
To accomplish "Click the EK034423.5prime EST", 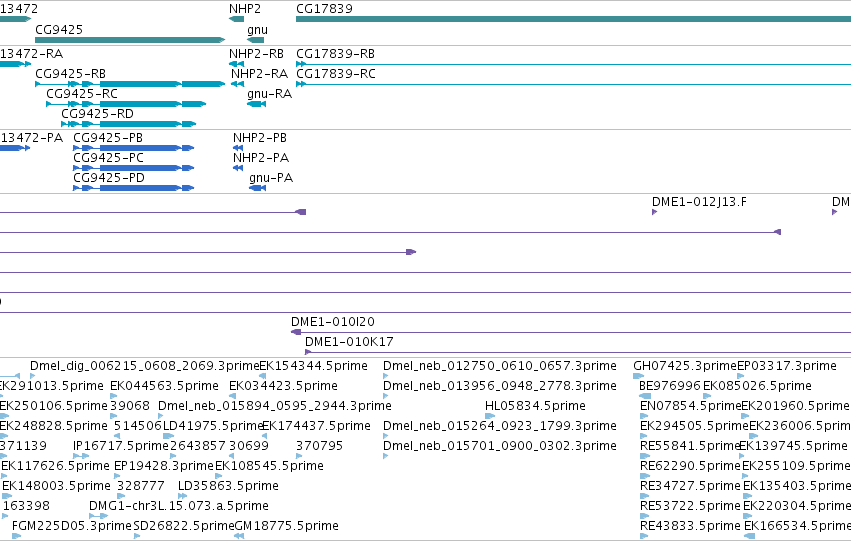I will point(283,386).
